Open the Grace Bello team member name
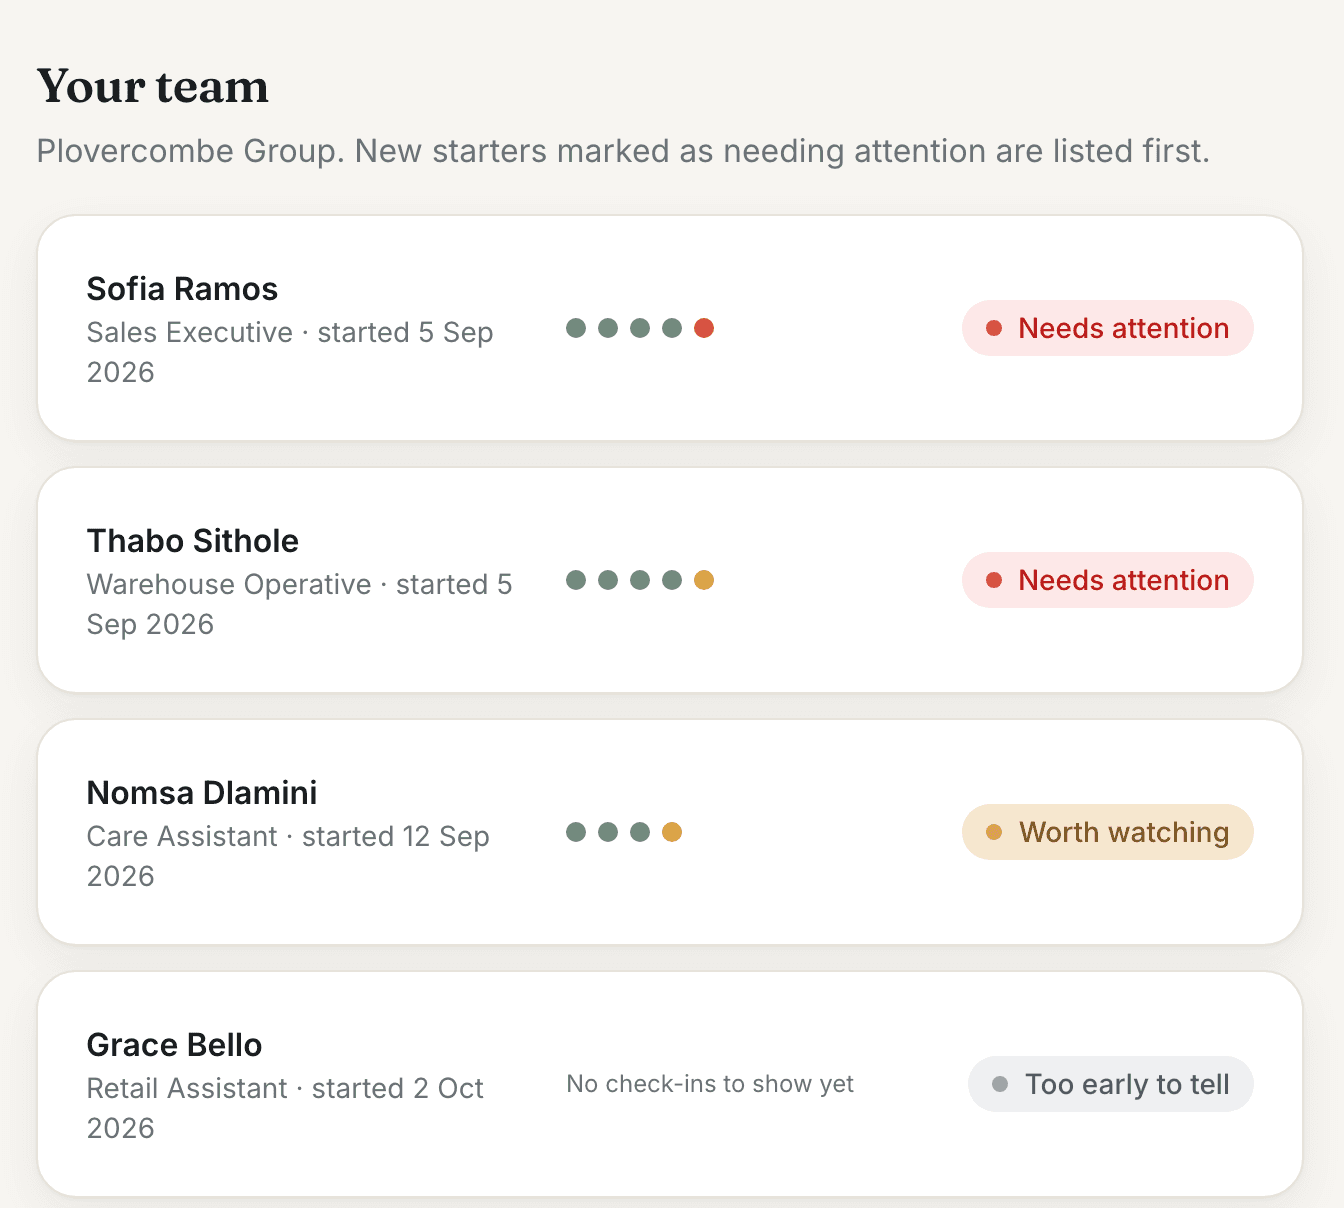Screen dimensions: 1344x1208 (174, 1045)
